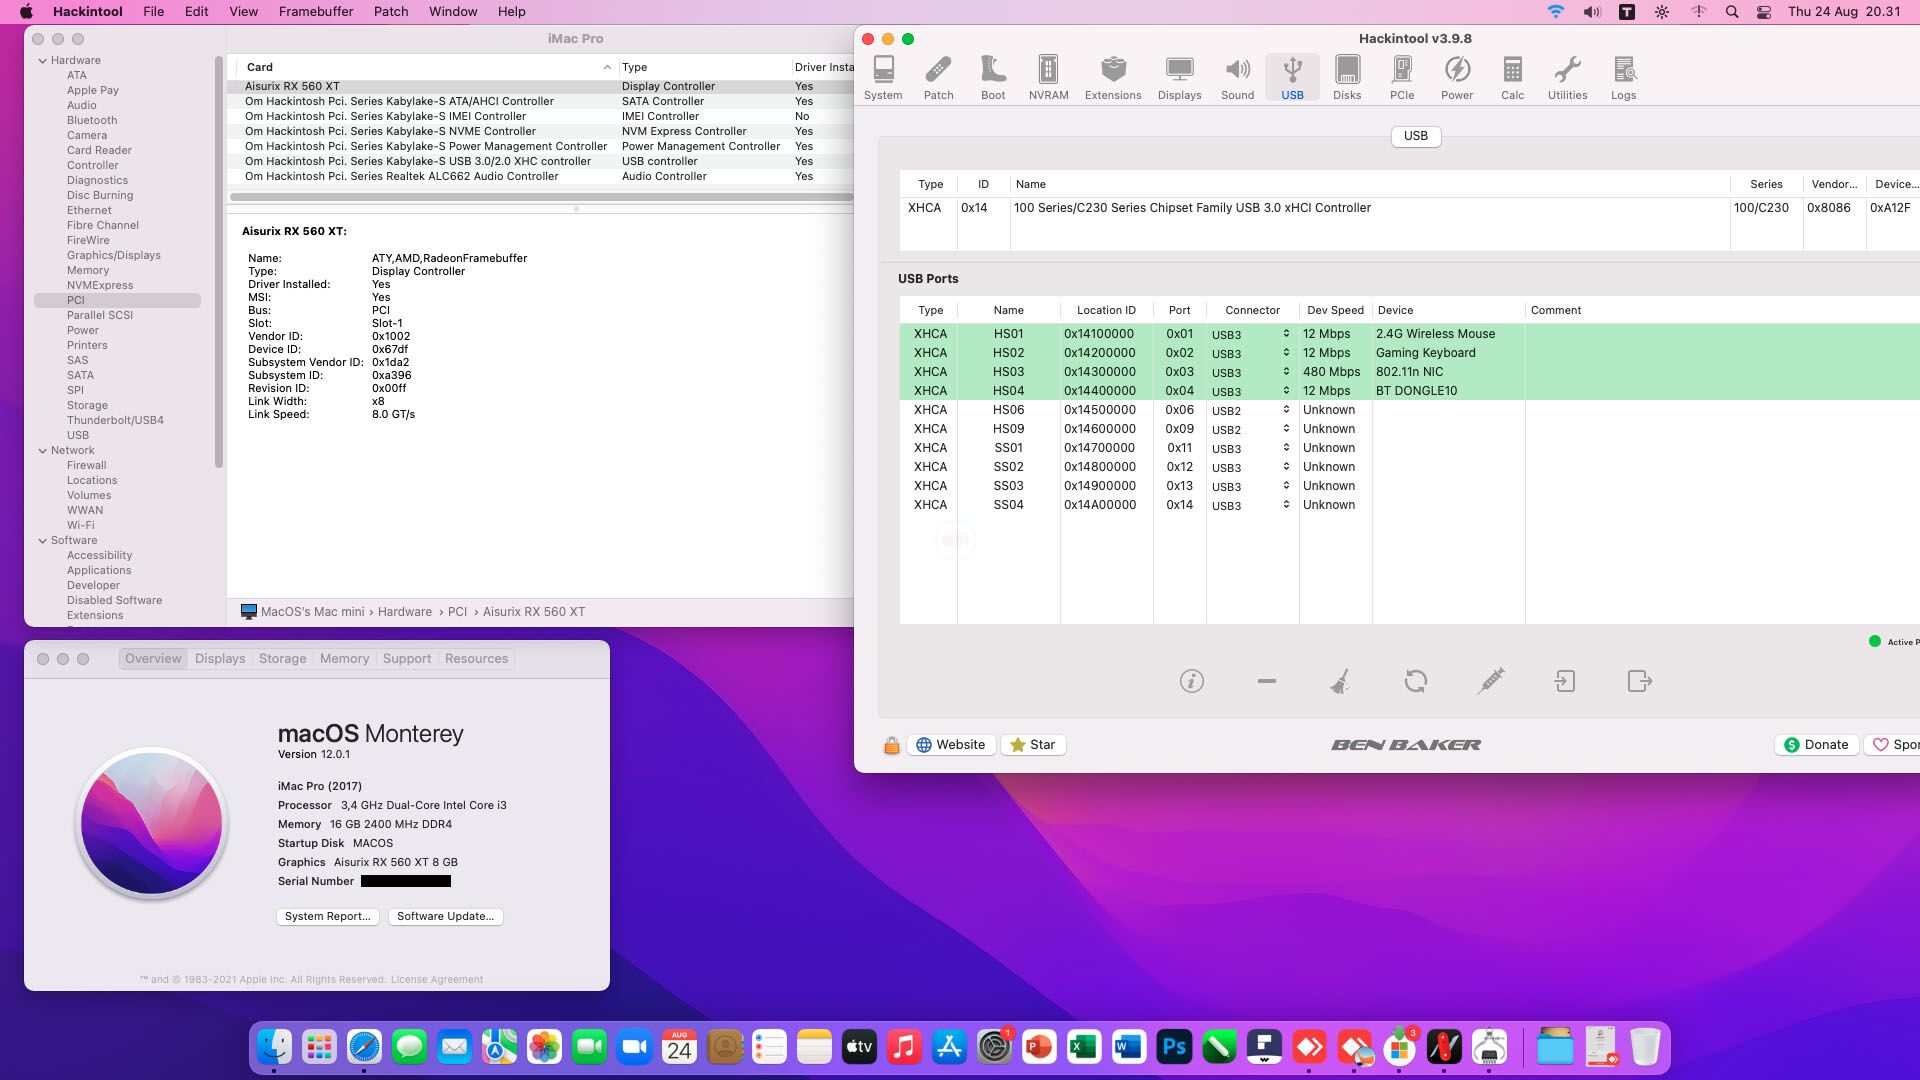Open Safari from the Dock
Image resolution: width=1920 pixels, height=1080 pixels.
click(x=364, y=1047)
